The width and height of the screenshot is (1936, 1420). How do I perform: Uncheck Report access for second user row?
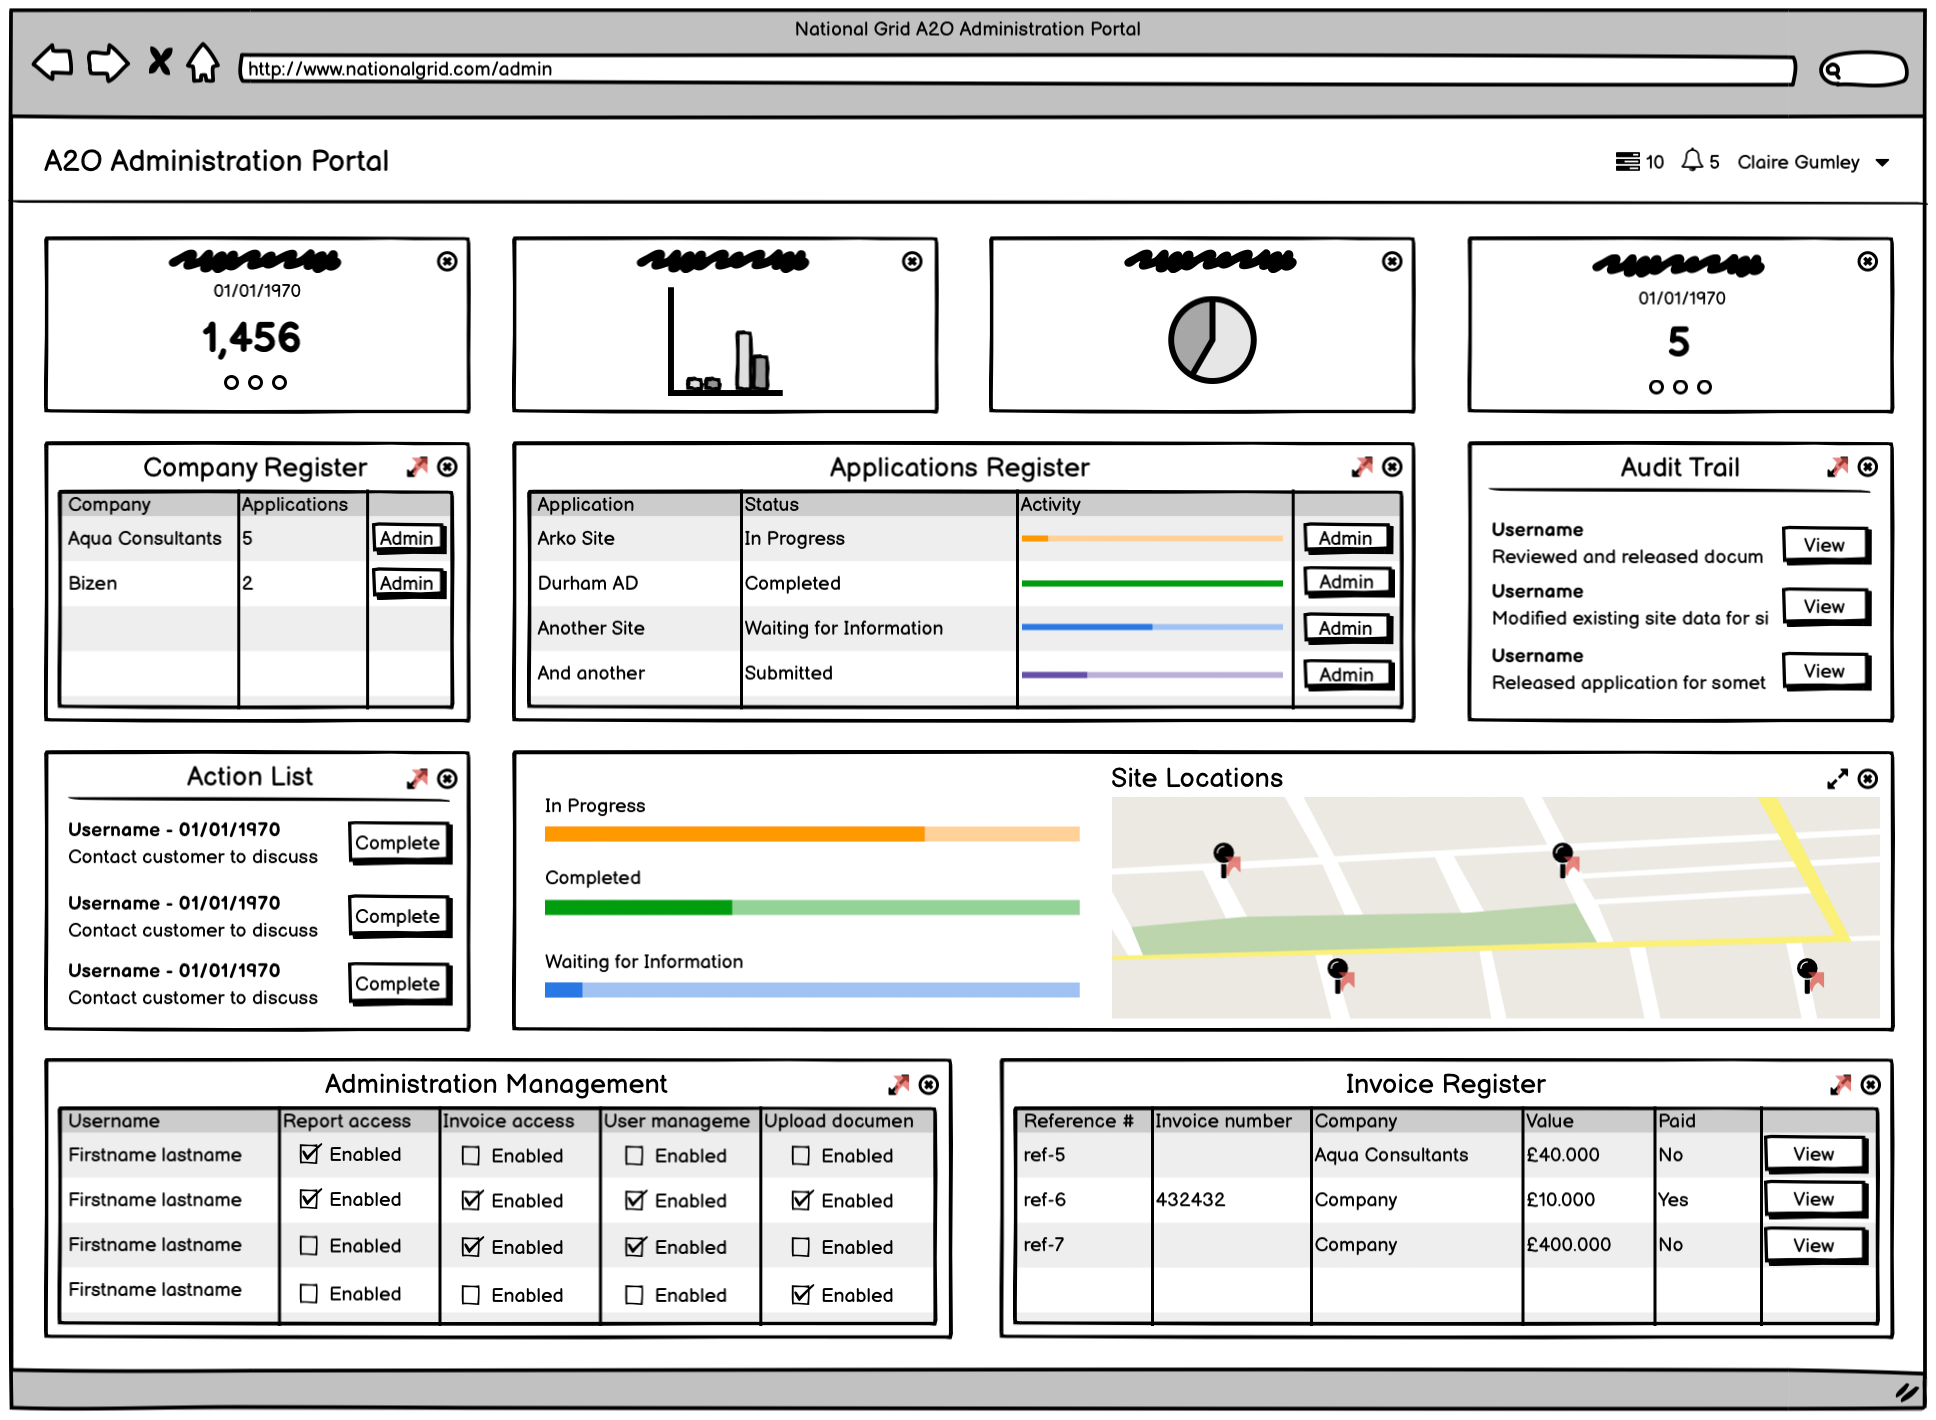(x=310, y=1199)
